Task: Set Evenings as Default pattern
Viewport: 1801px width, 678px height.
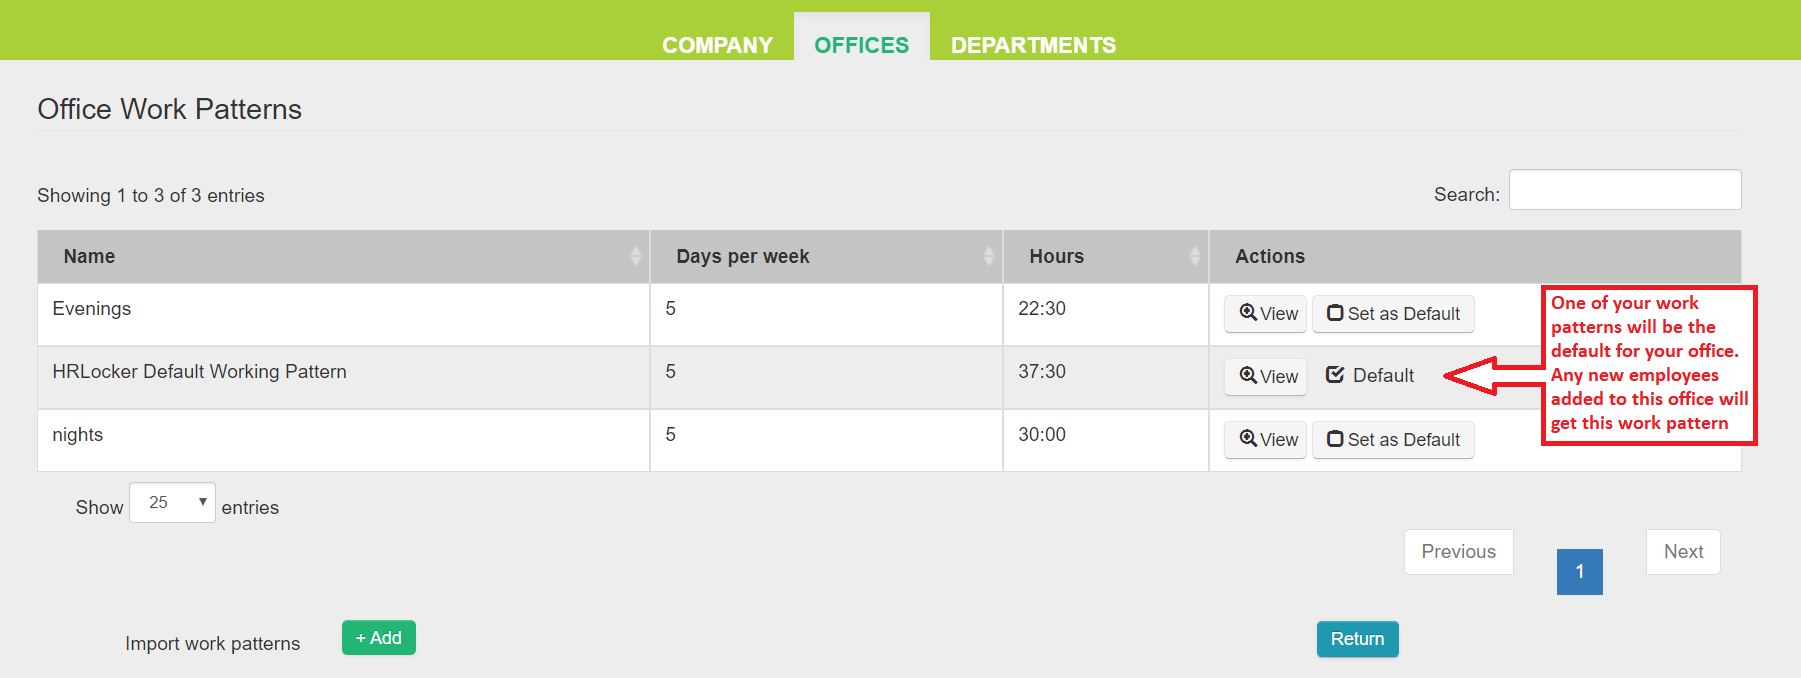Action: coord(1393,314)
